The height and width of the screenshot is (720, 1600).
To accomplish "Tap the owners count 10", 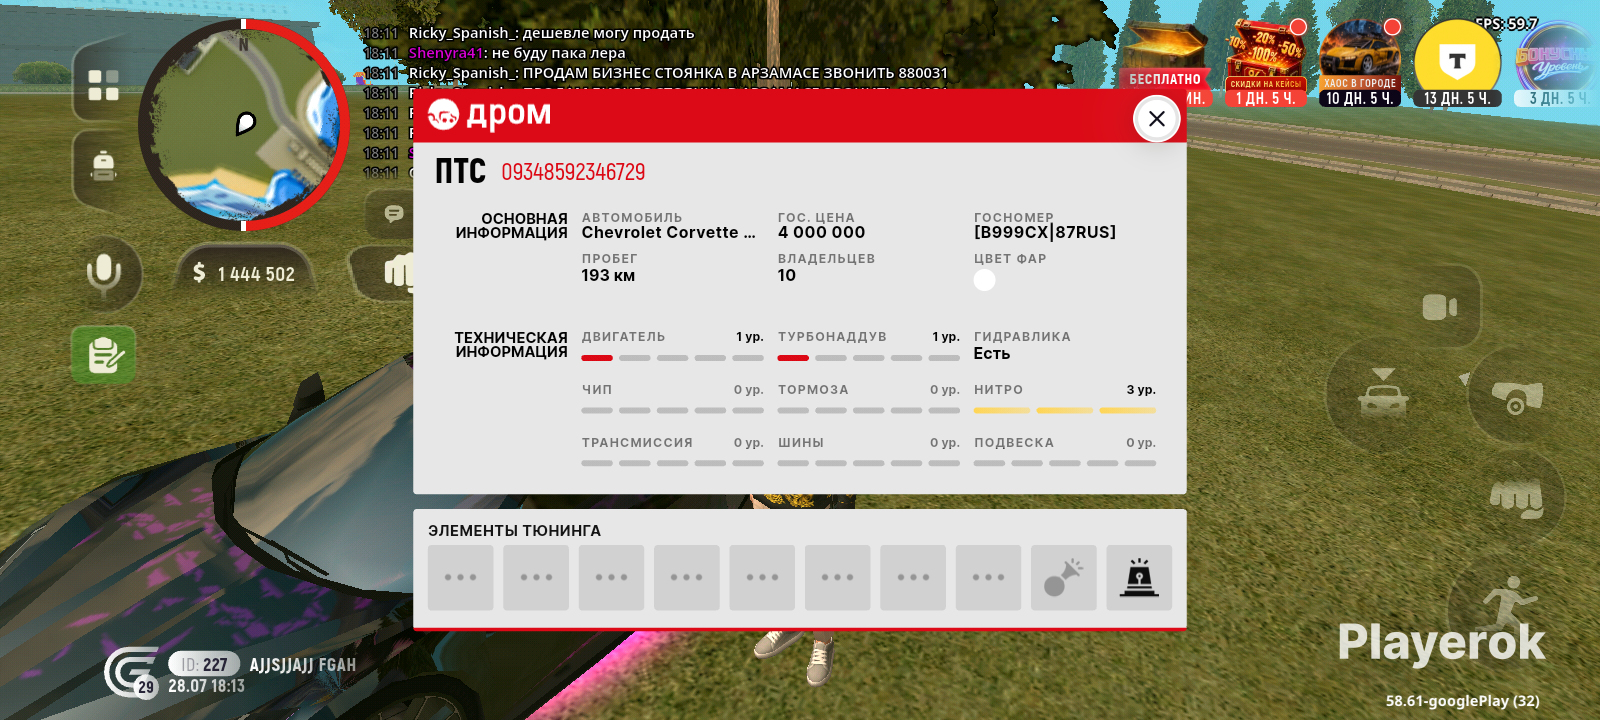I will pyautogui.click(x=787, y=275).
